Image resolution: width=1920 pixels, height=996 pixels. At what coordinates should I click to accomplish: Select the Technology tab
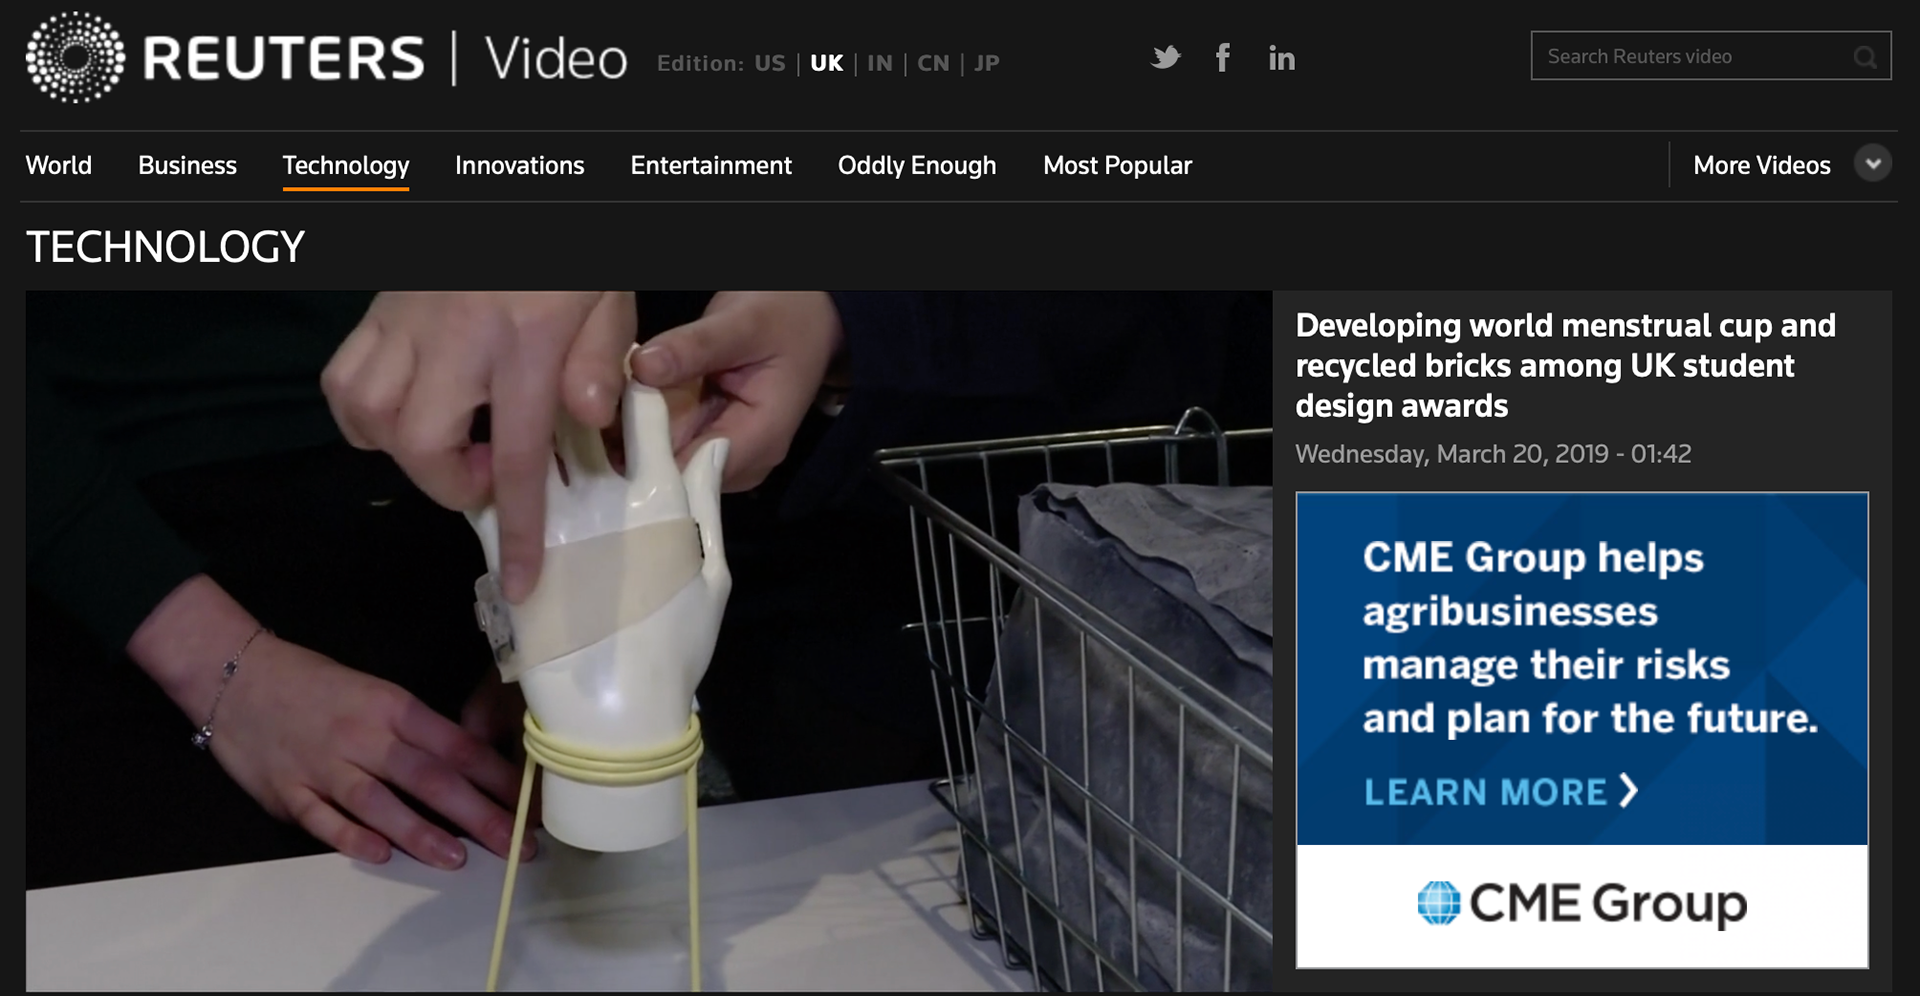pyautogui.click(x=346, y=166)
